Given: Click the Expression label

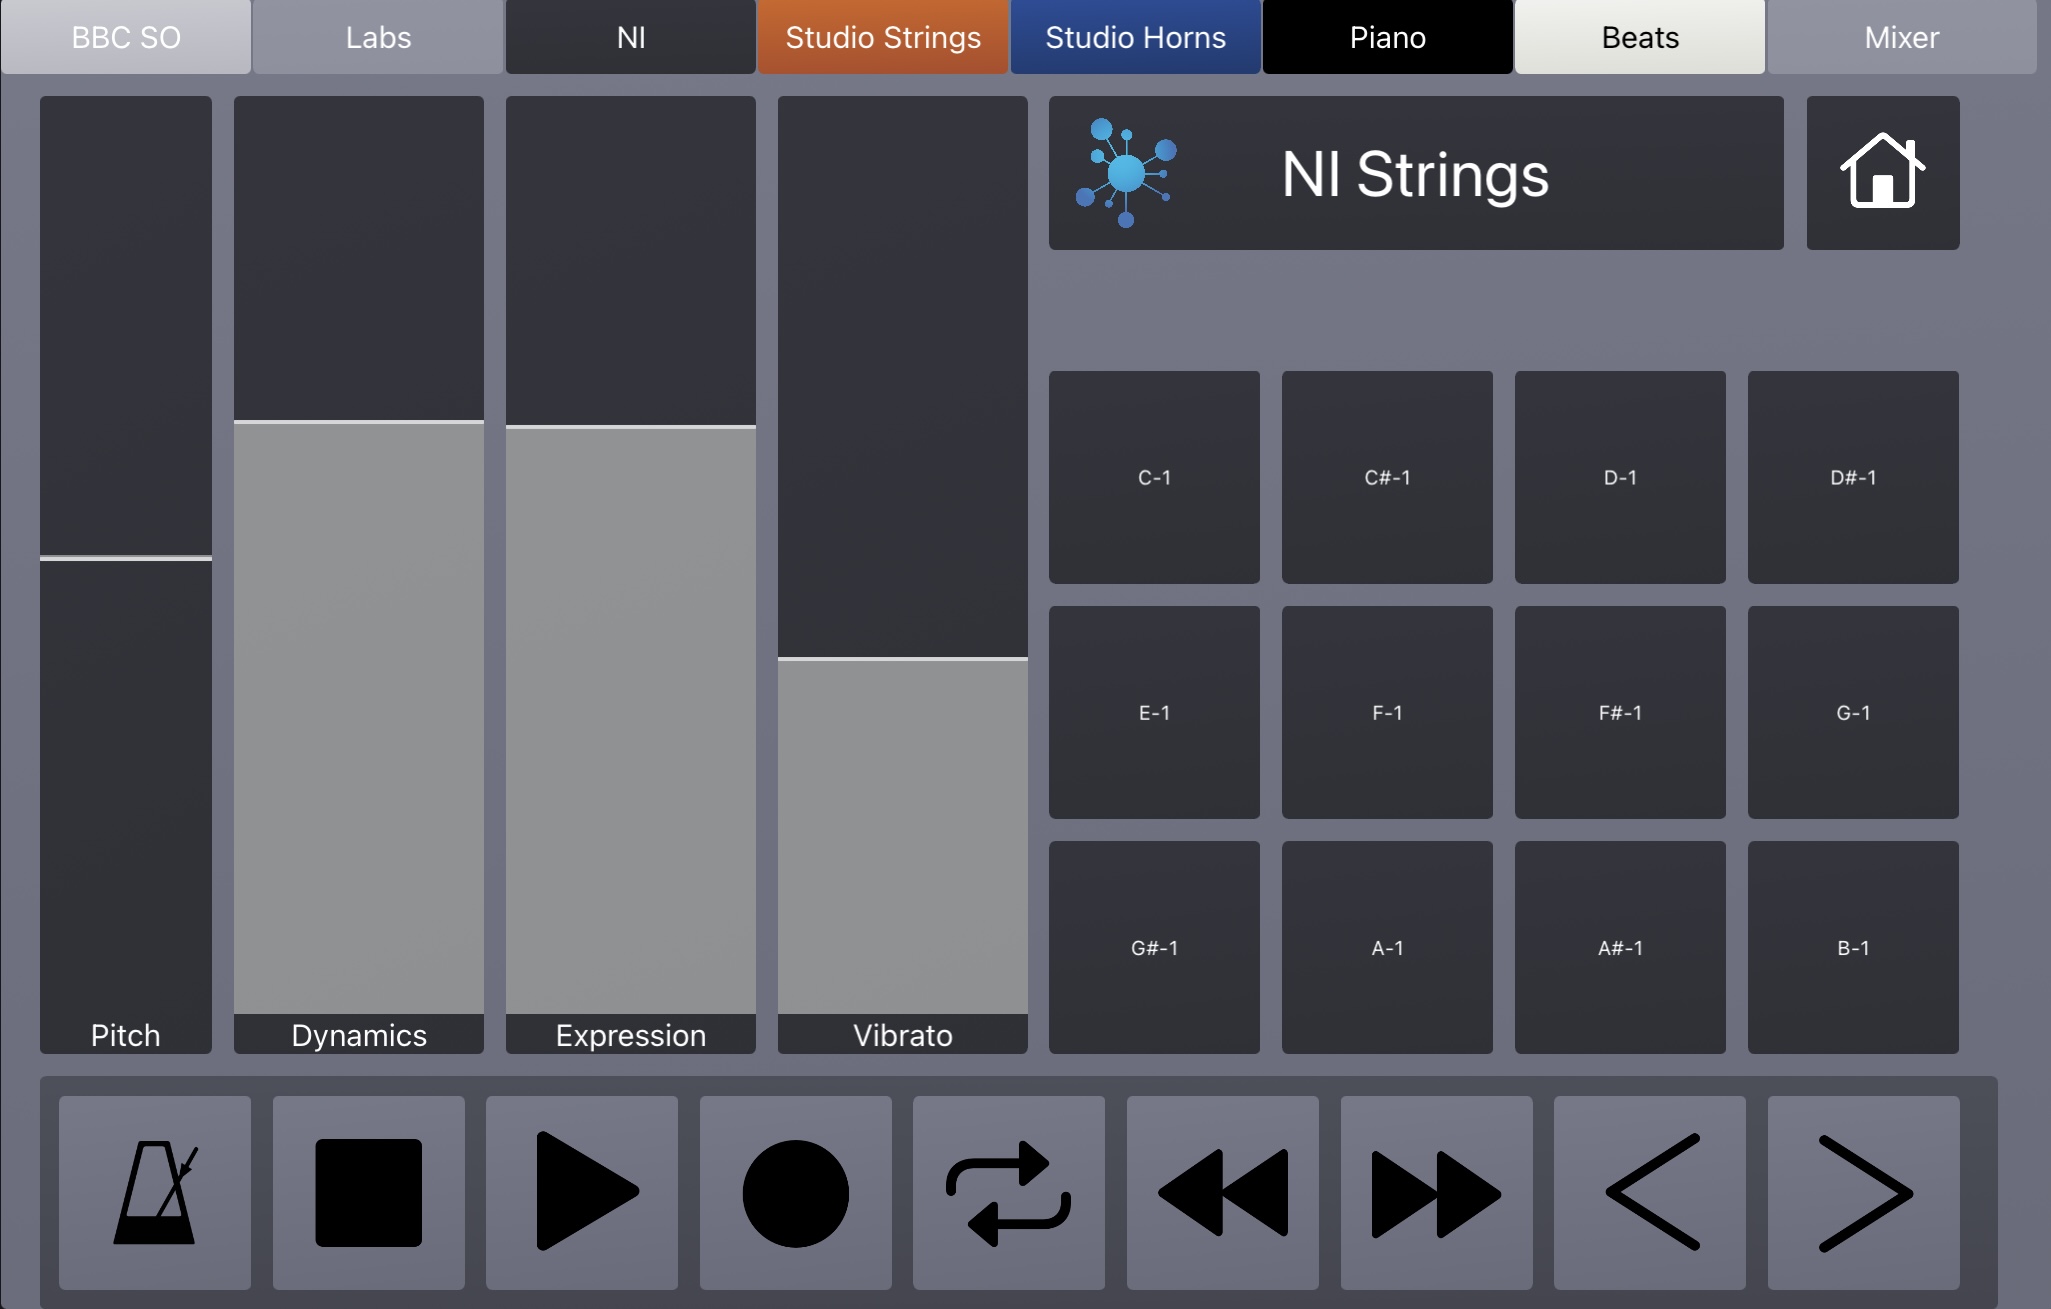Looking at the screenshot, I should click(631, 1035).
